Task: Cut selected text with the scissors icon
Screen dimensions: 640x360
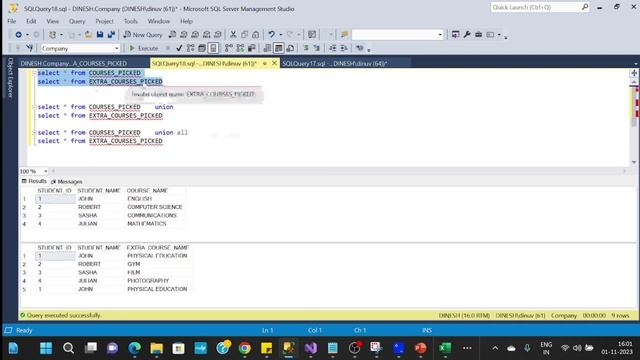Action: [233, 35]
